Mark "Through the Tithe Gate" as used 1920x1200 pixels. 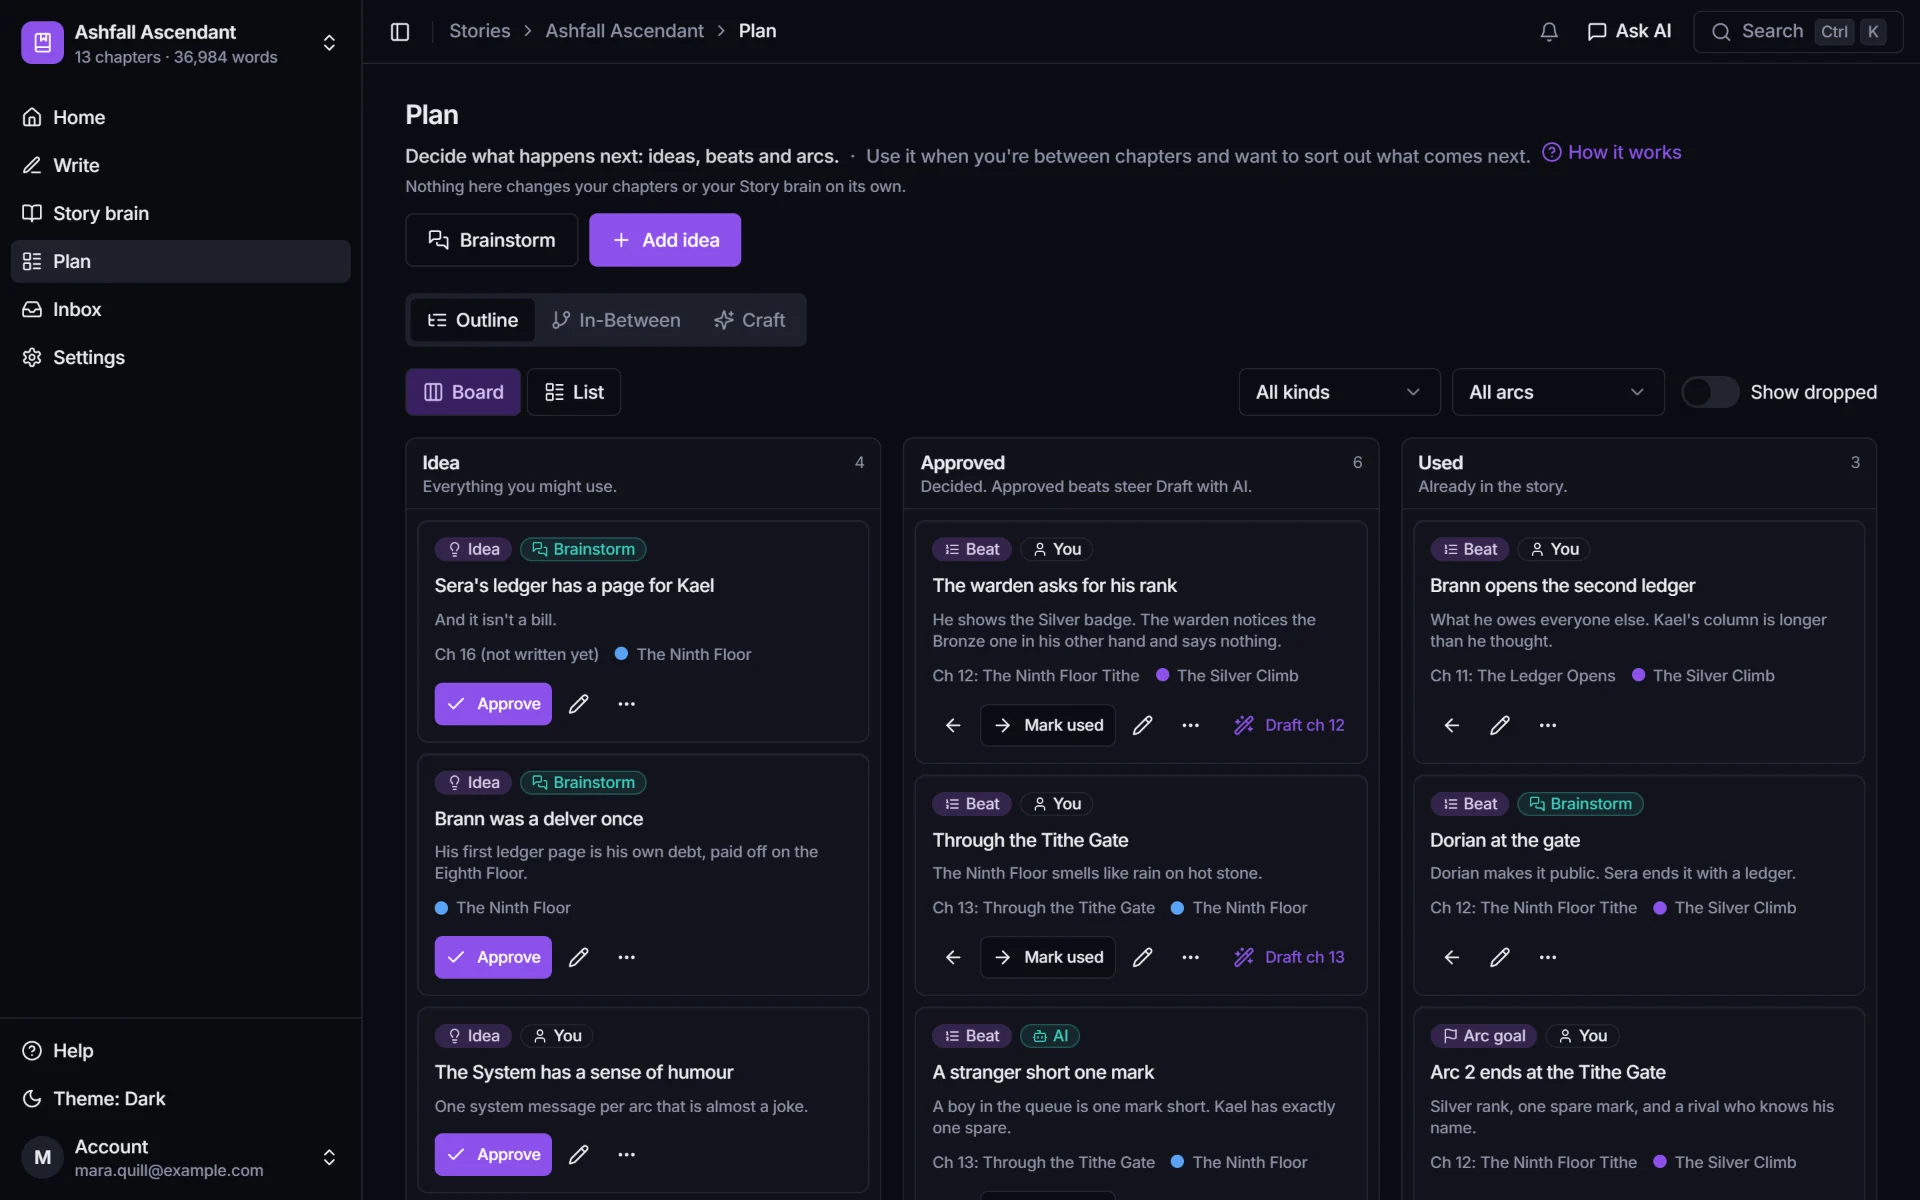tap(1047, 957)
